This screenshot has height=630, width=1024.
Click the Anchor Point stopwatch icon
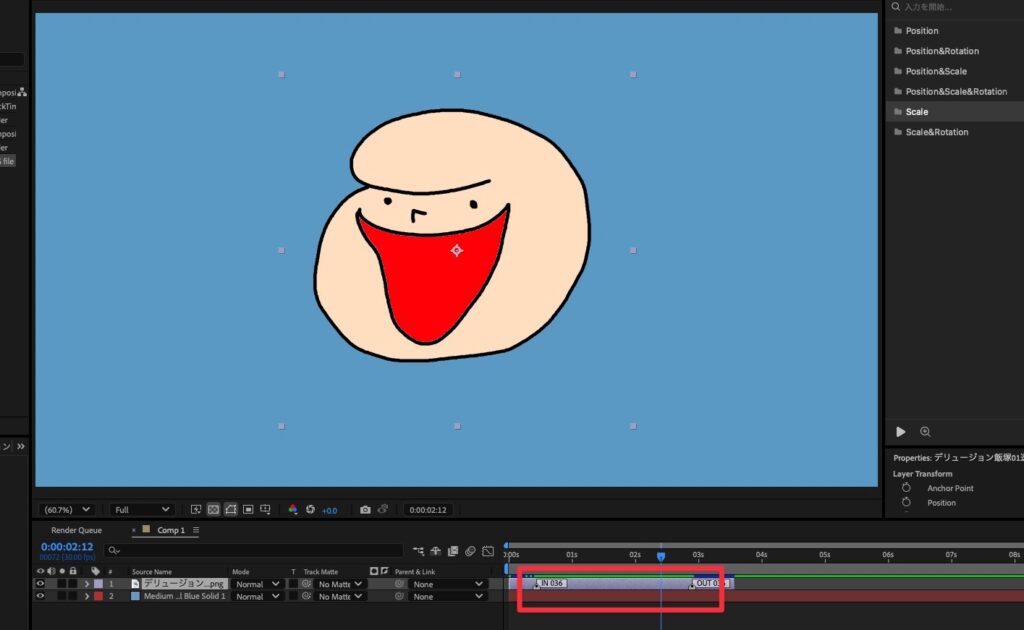click(906, 488)
